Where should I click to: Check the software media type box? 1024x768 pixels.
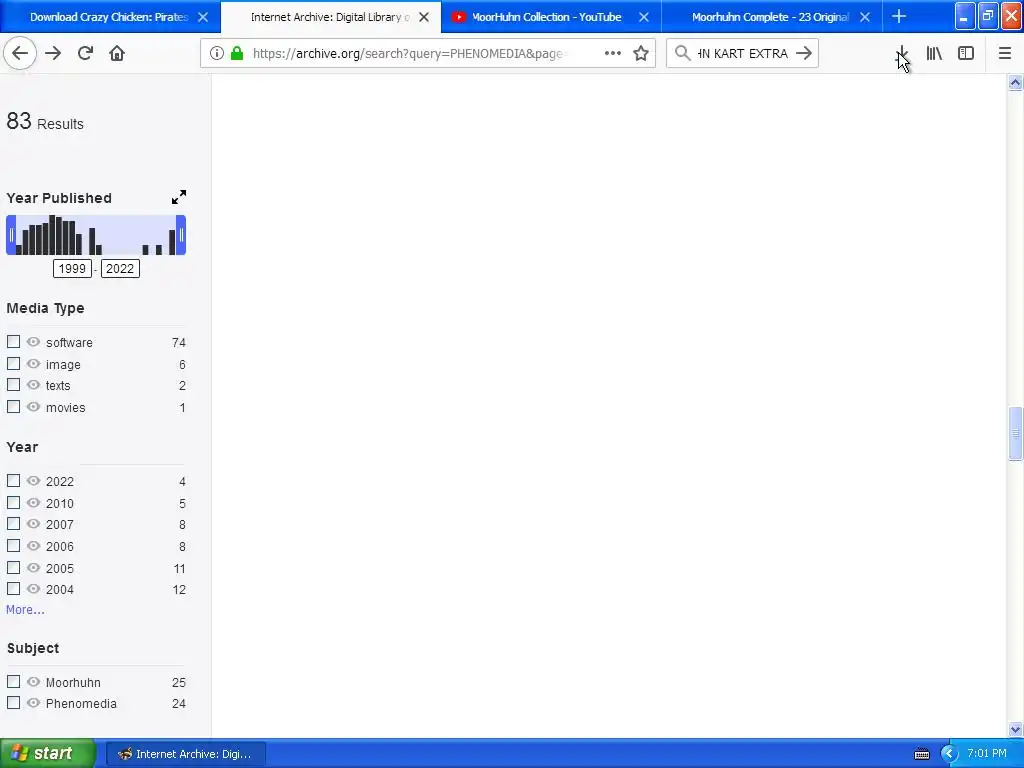13,342
